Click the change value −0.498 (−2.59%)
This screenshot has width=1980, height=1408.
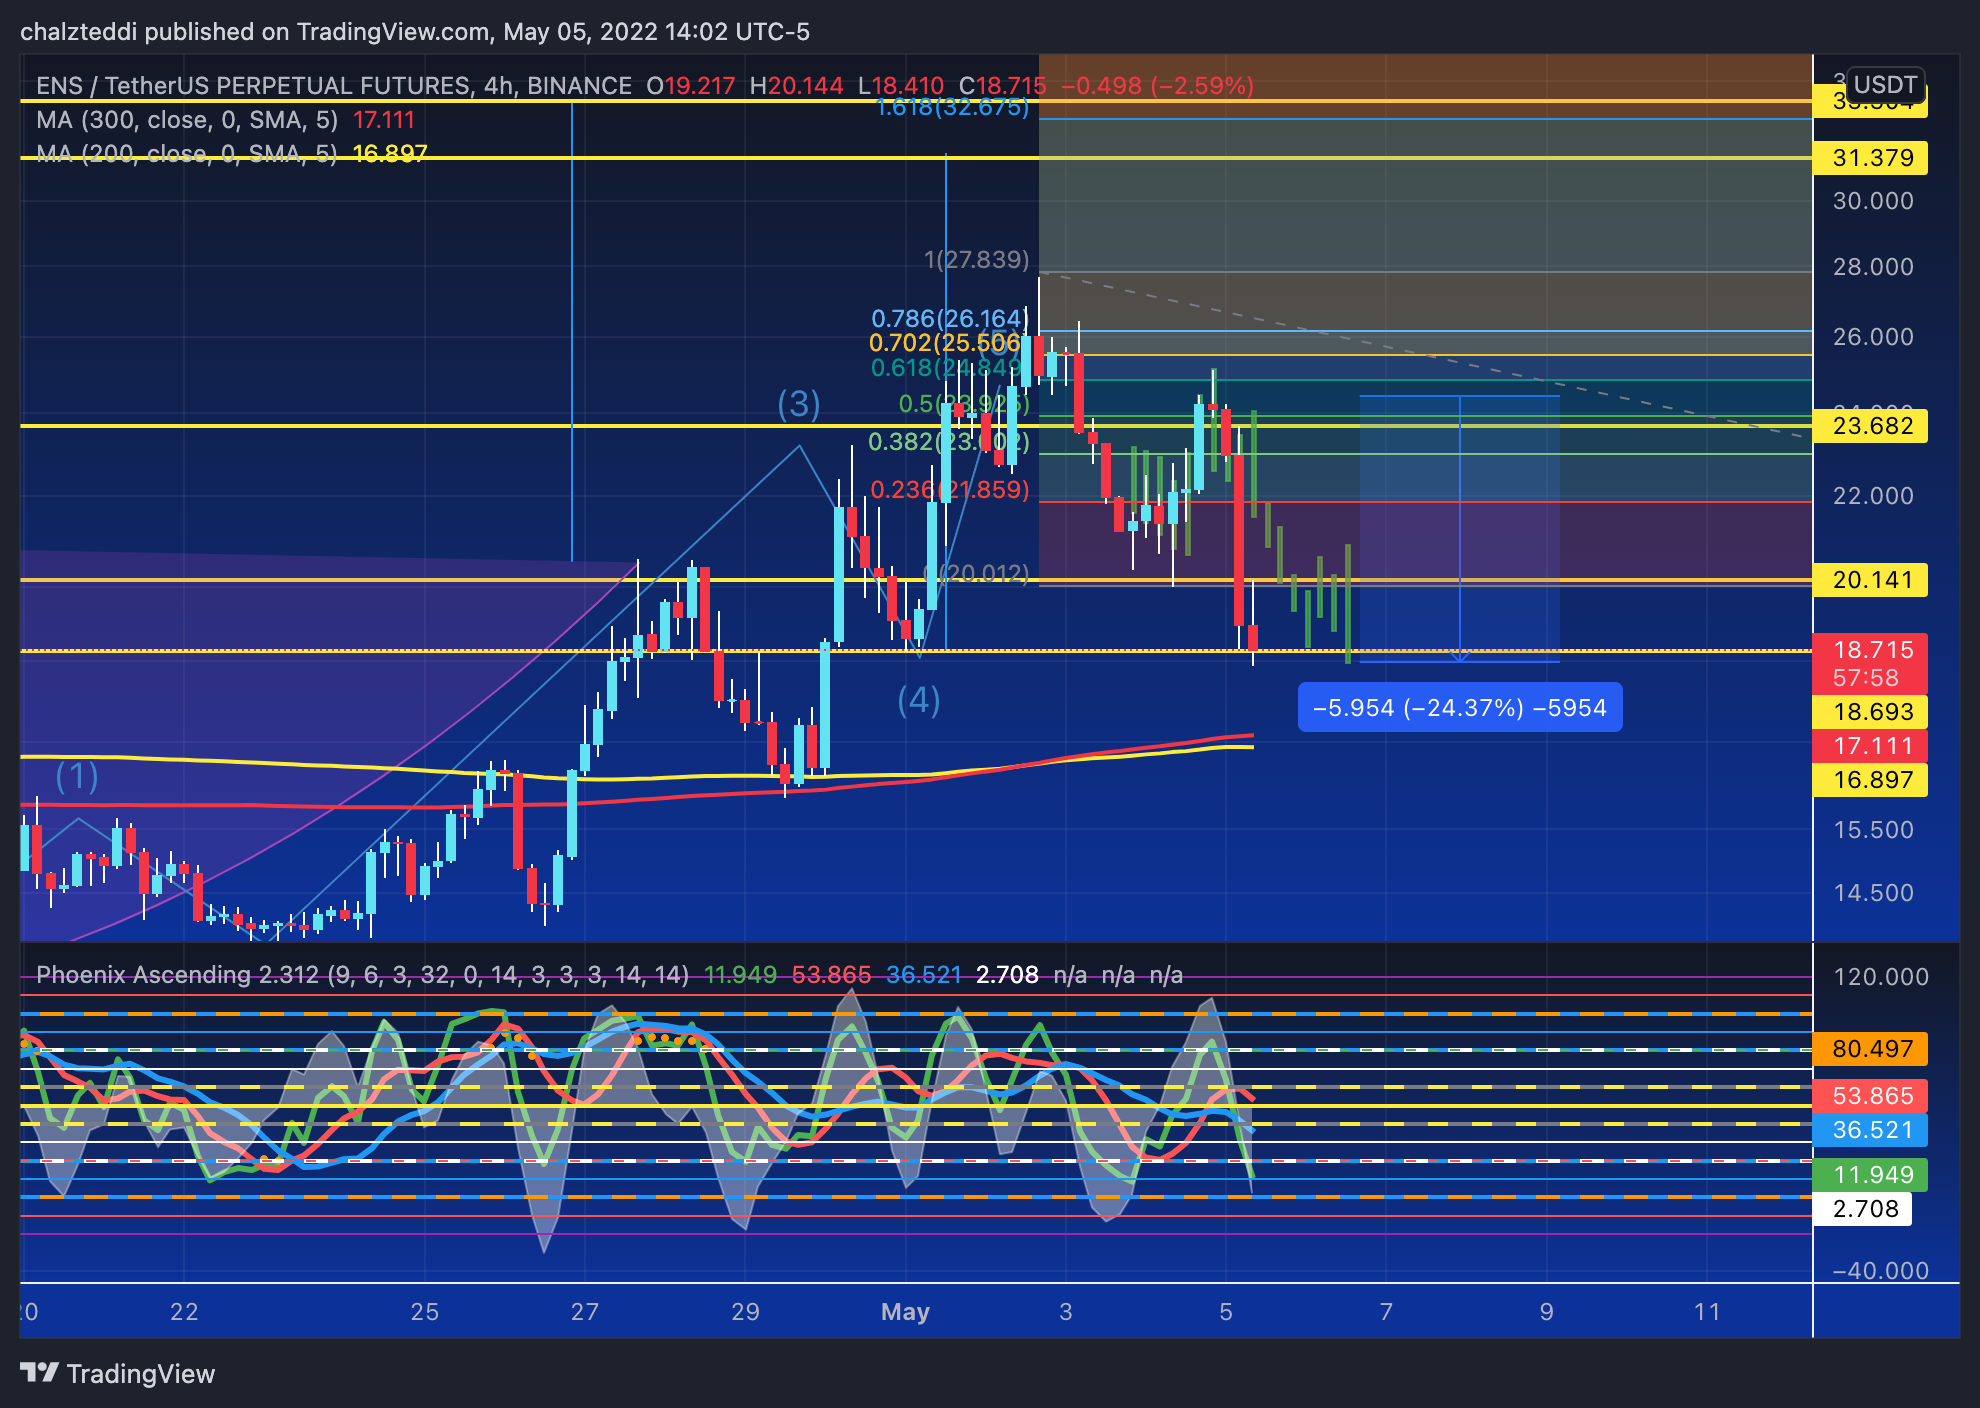(x=1157, y=86)
